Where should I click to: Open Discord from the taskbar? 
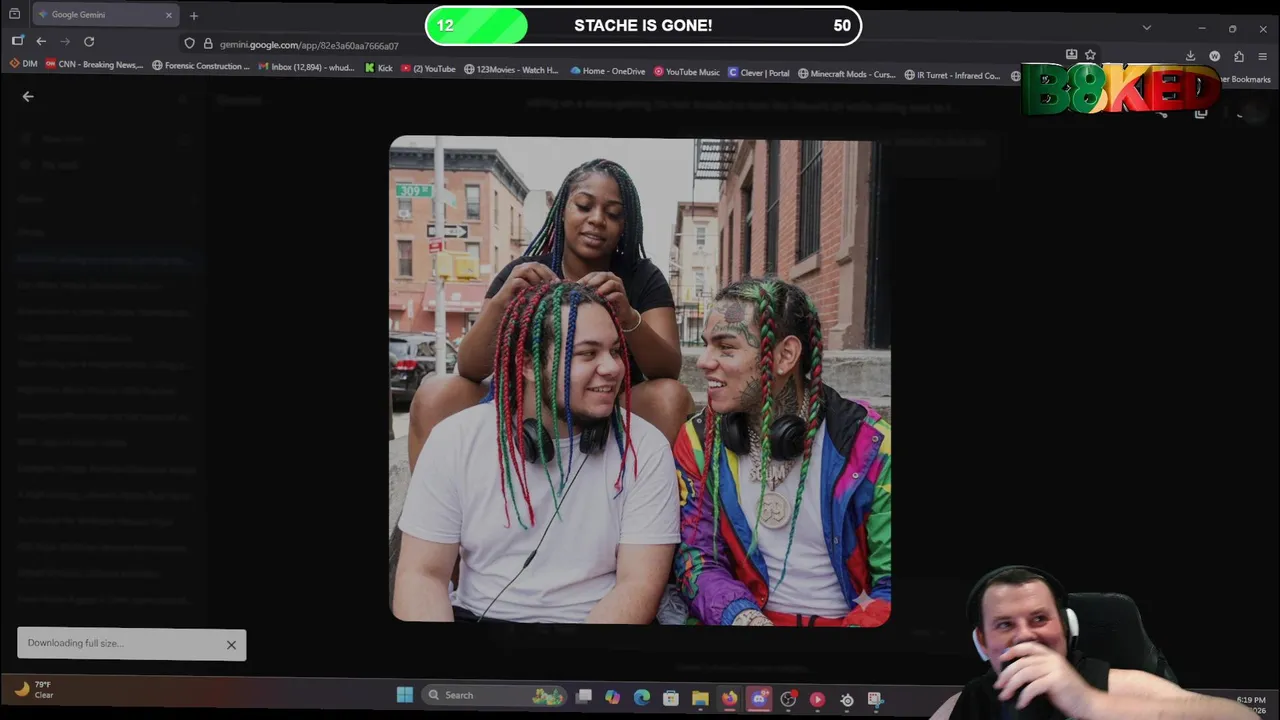759,698
